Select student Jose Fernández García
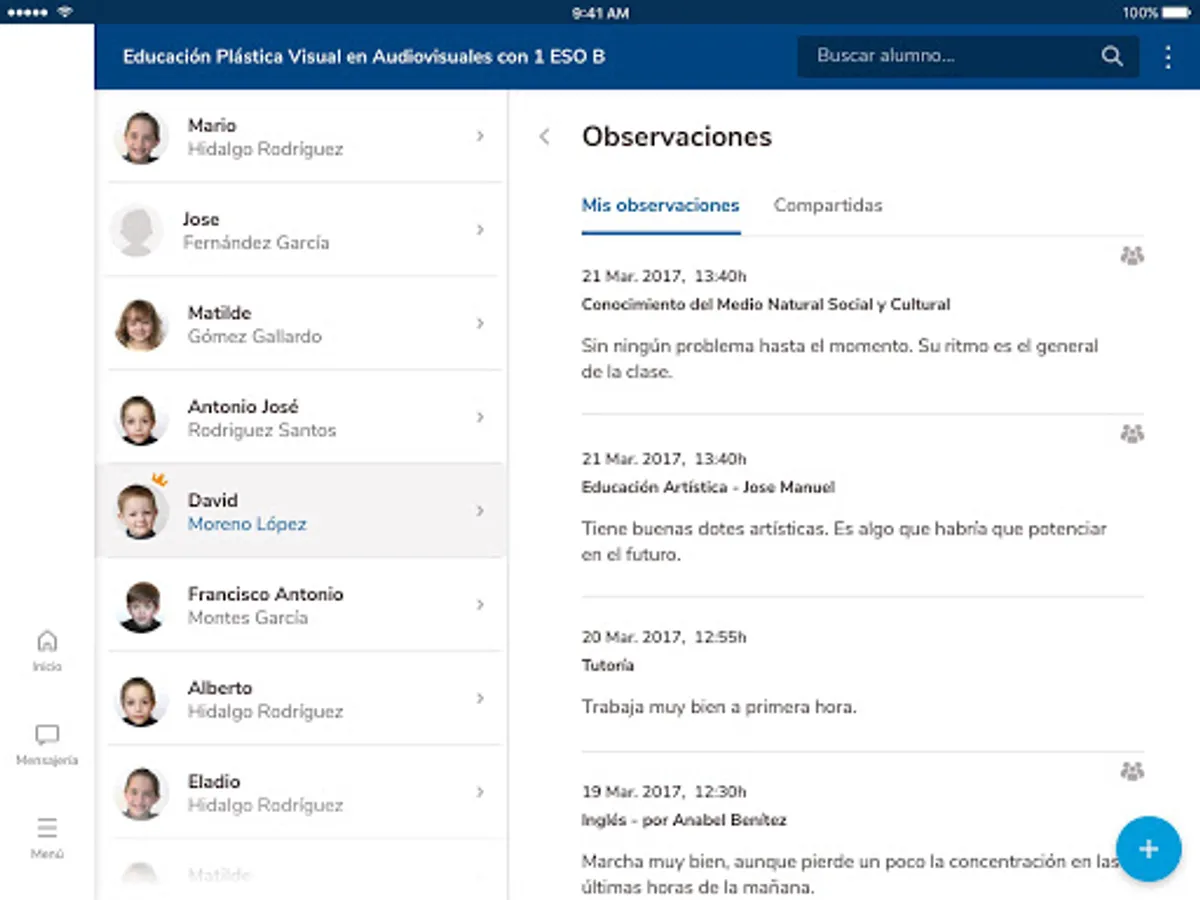 pyautogui.click(x=256, y=230)
